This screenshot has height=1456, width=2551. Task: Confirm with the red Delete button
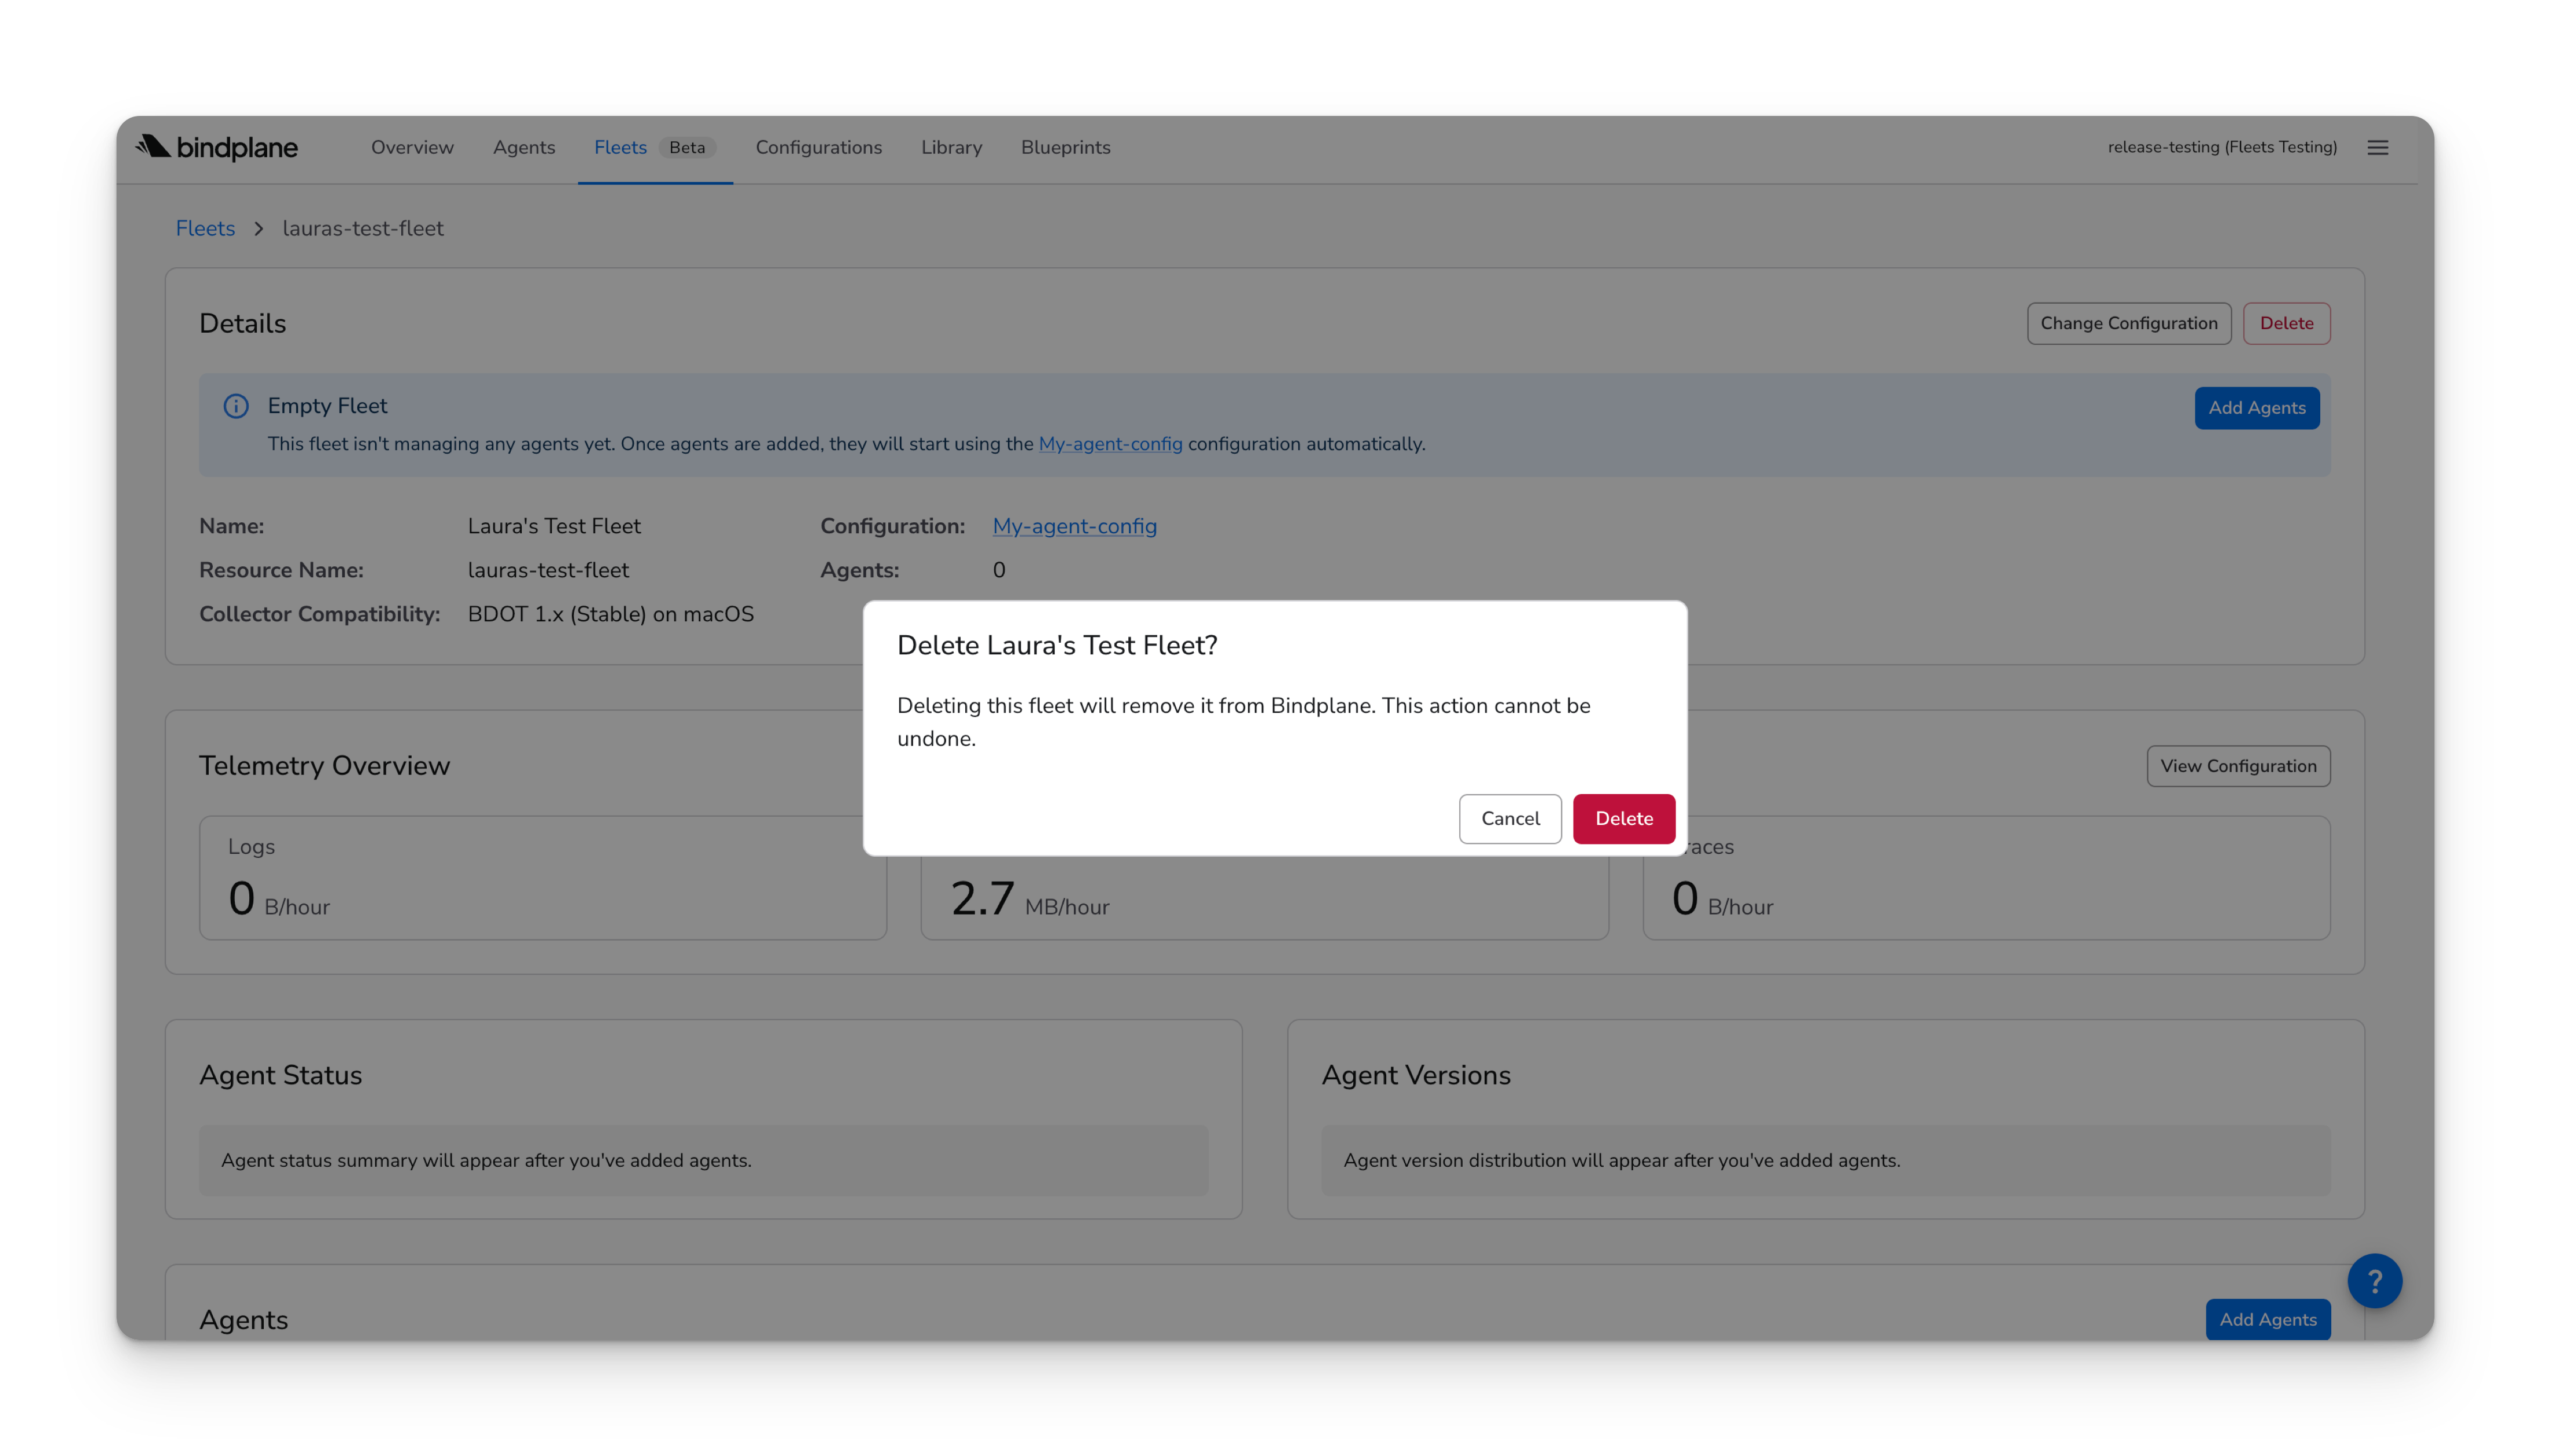1623,819
